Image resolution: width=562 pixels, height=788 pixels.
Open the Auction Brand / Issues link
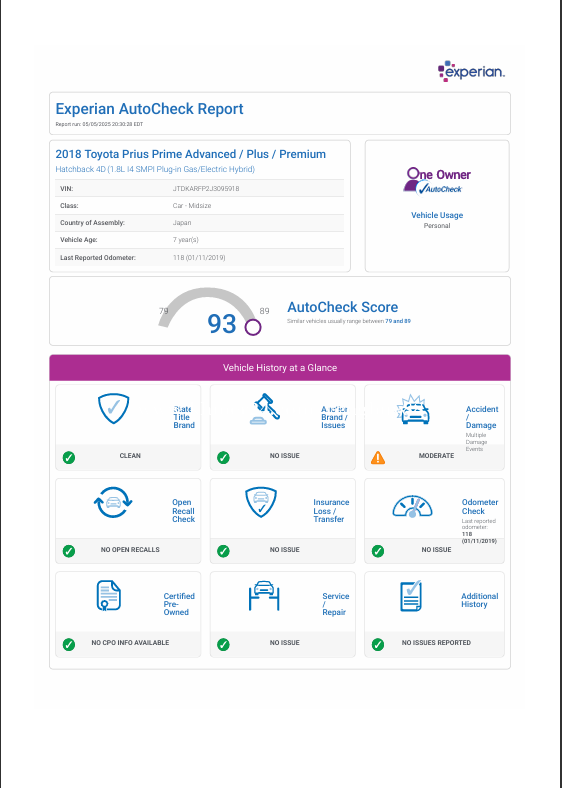[x=334, y=417]
